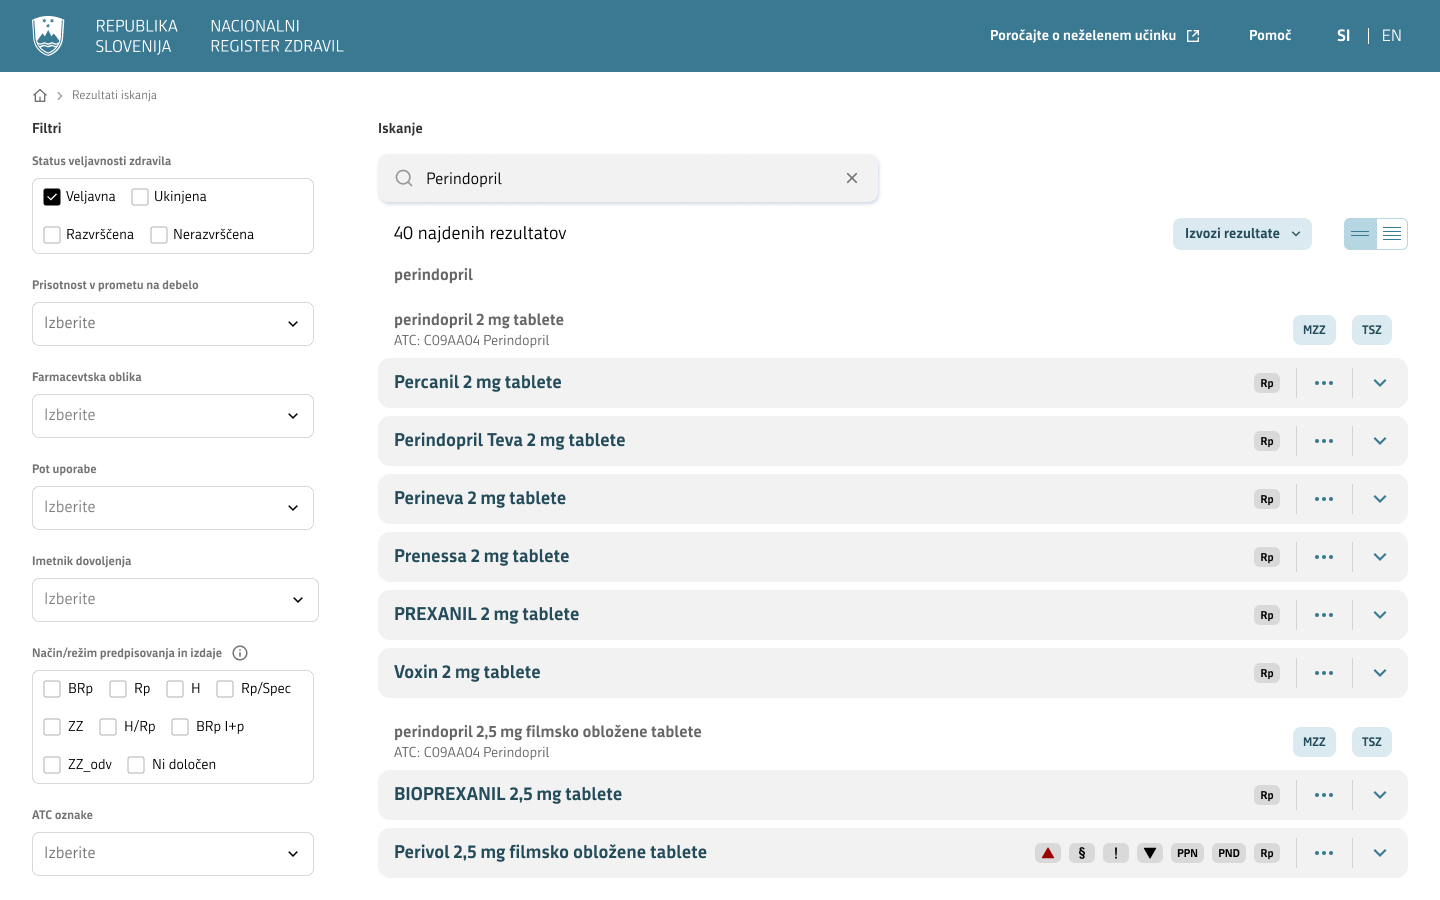Click black inverted triangle badge on Perivol row
Image resolution: width=1440 pixels, height=900 pixels.
click(x=1150, y=853)
